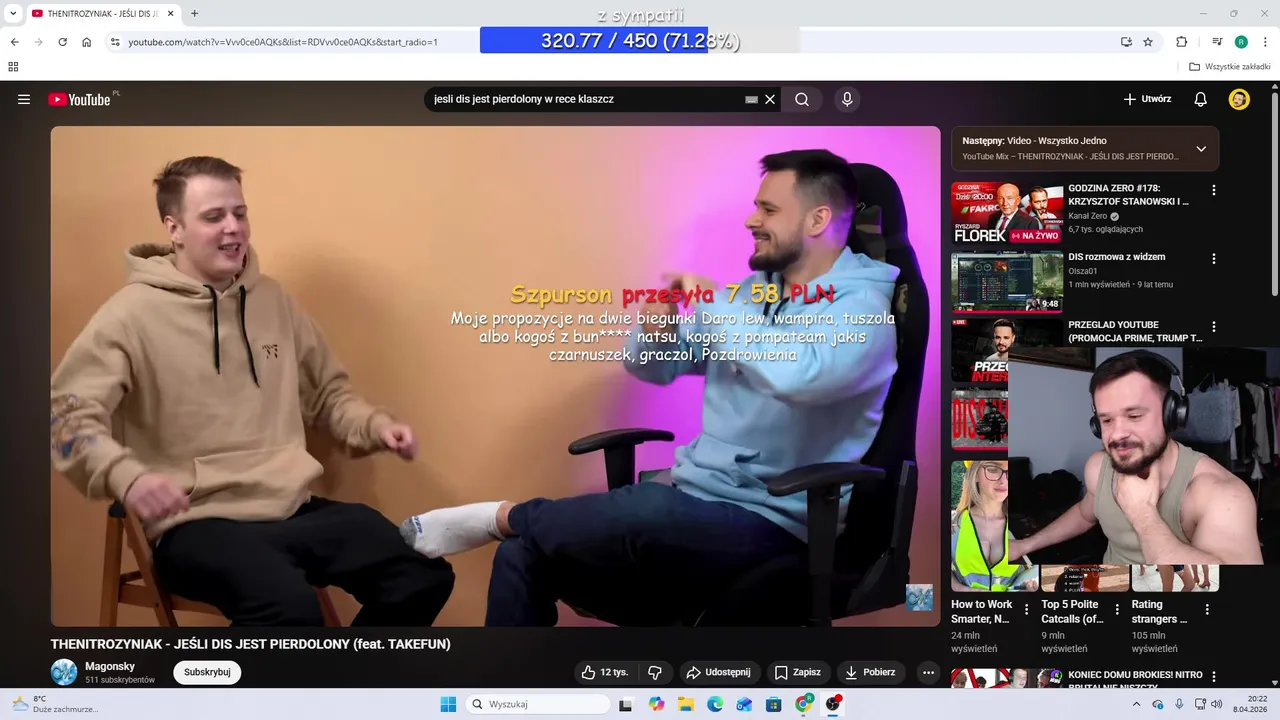Save video with the Zapisz button
This screenshot has width=1280, height=720.
(x=798, y=672)
